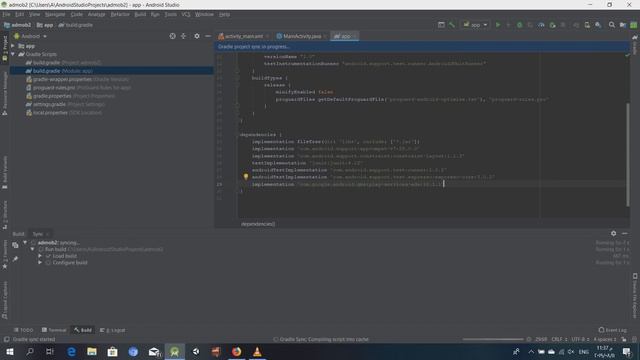
Task: Open VLC from Windows taskbar
Action: click(x=257, y=351)
